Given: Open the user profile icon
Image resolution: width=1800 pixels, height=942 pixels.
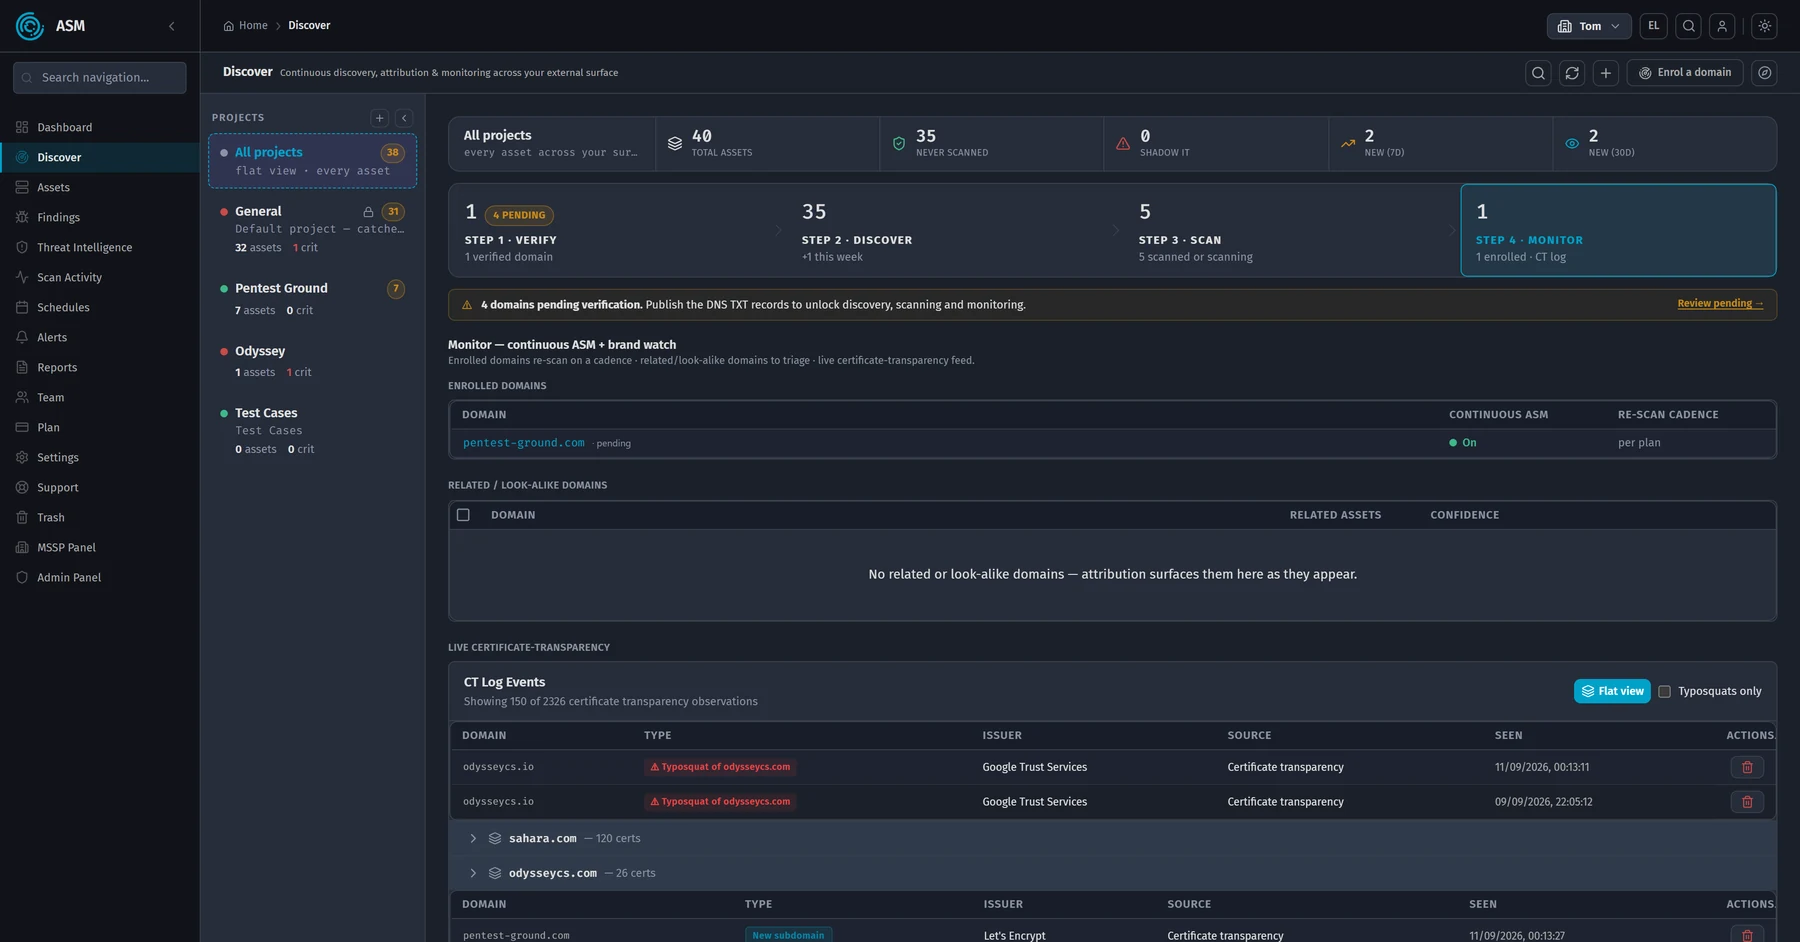Looking at the screenshot, I should [x=1722, y=26].
